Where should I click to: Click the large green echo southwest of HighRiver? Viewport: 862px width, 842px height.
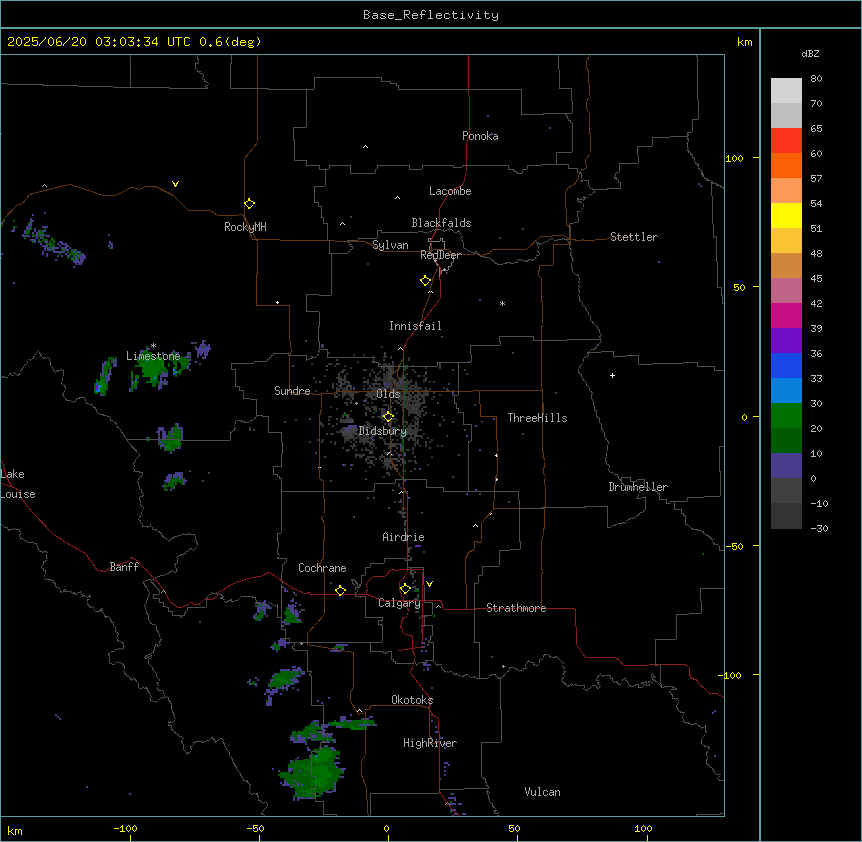[312, 771]
